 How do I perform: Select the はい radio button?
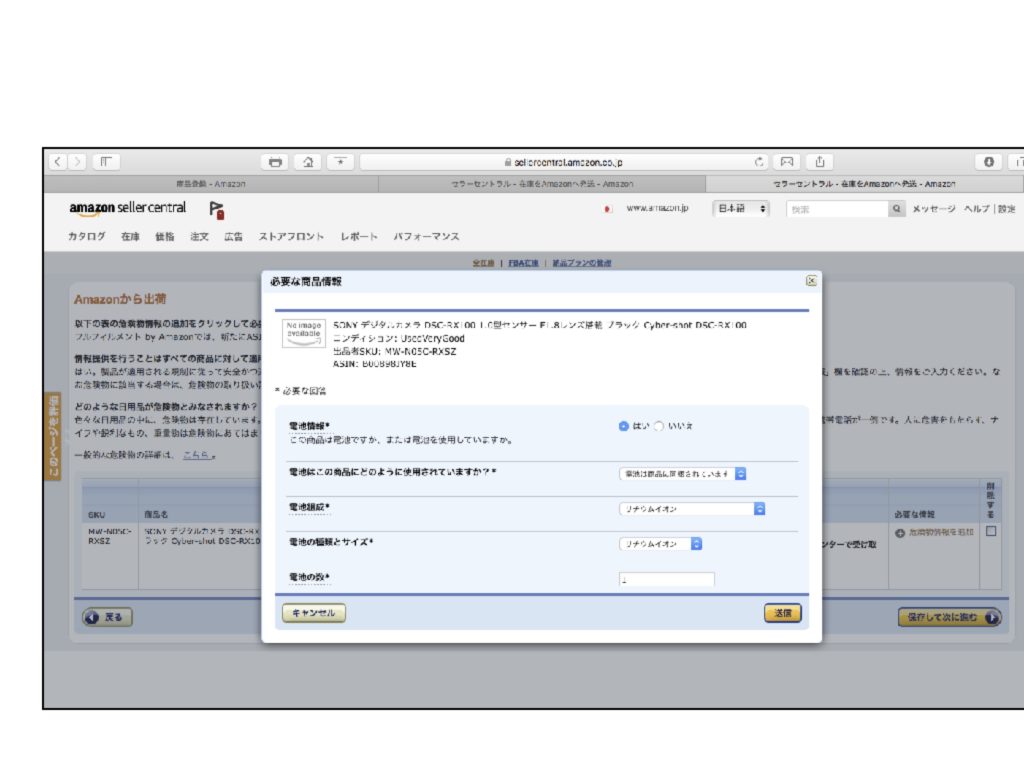(x=624, y=426)
